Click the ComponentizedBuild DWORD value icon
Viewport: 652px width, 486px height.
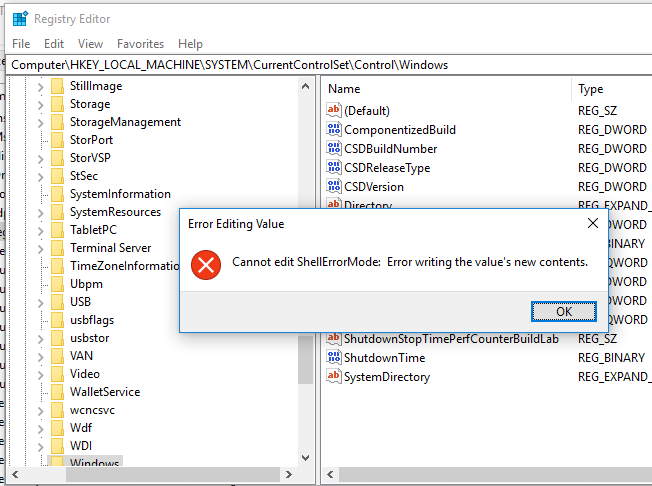[x=333, y=129]
